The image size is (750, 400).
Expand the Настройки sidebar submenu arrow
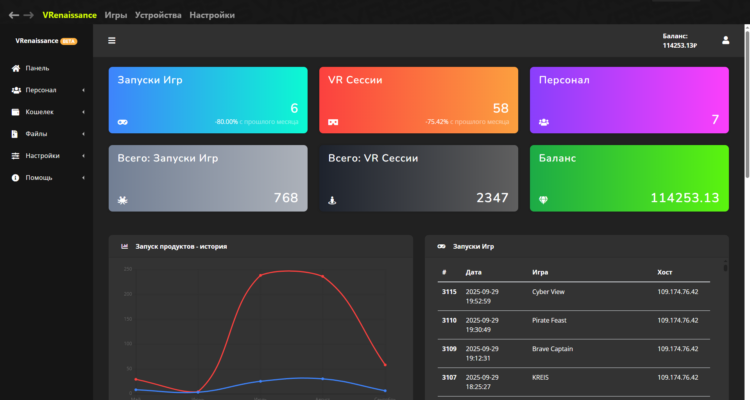point(83,156)
